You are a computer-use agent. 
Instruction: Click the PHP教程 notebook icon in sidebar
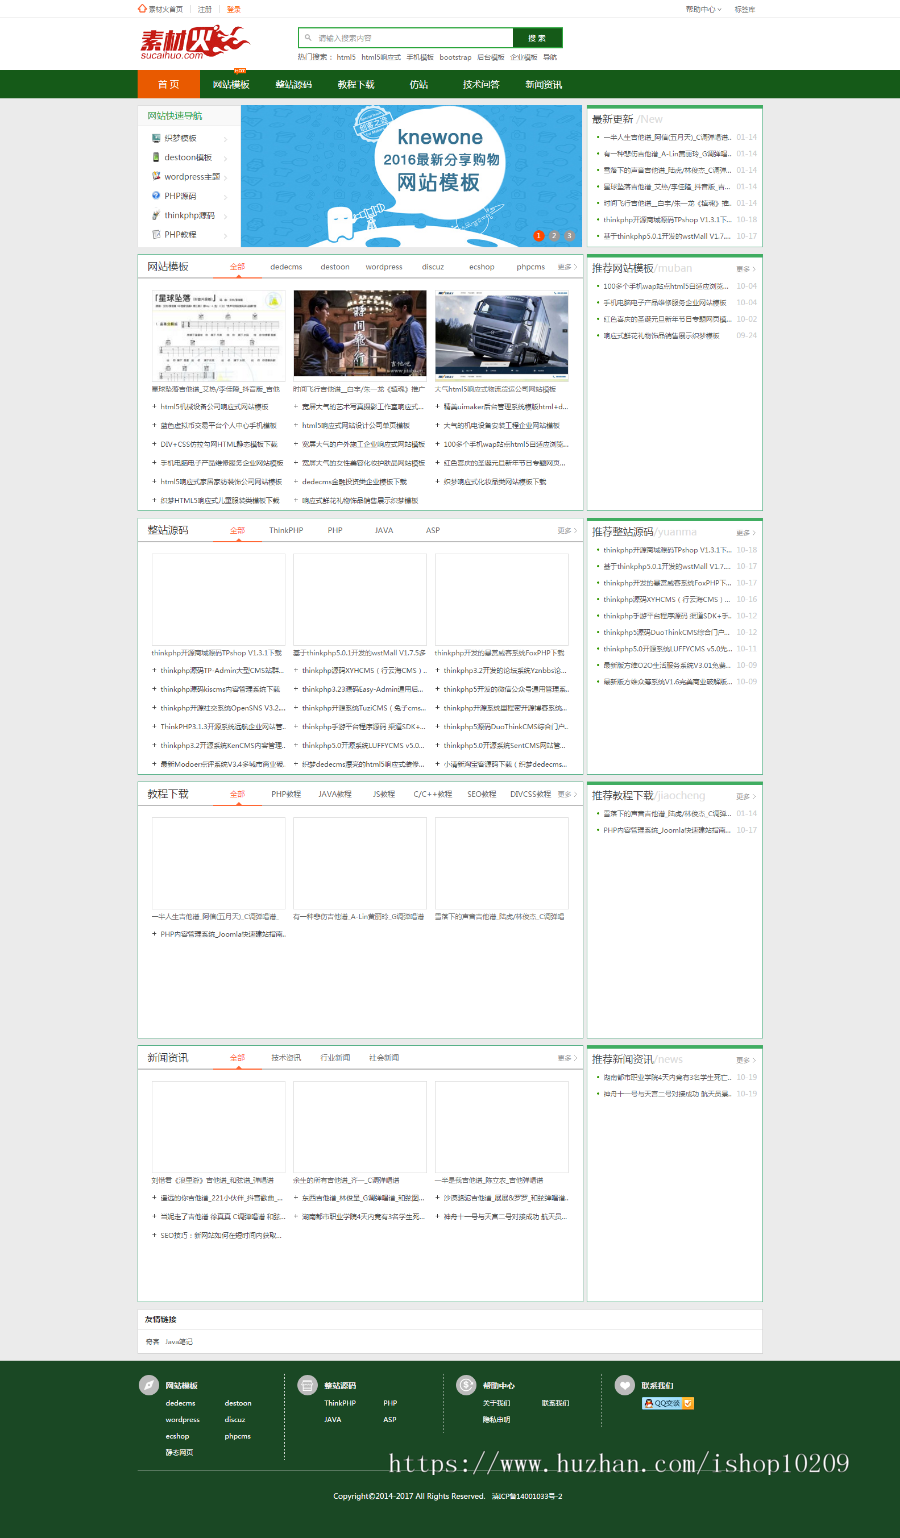pyautogui.click(x=156, y=235)
